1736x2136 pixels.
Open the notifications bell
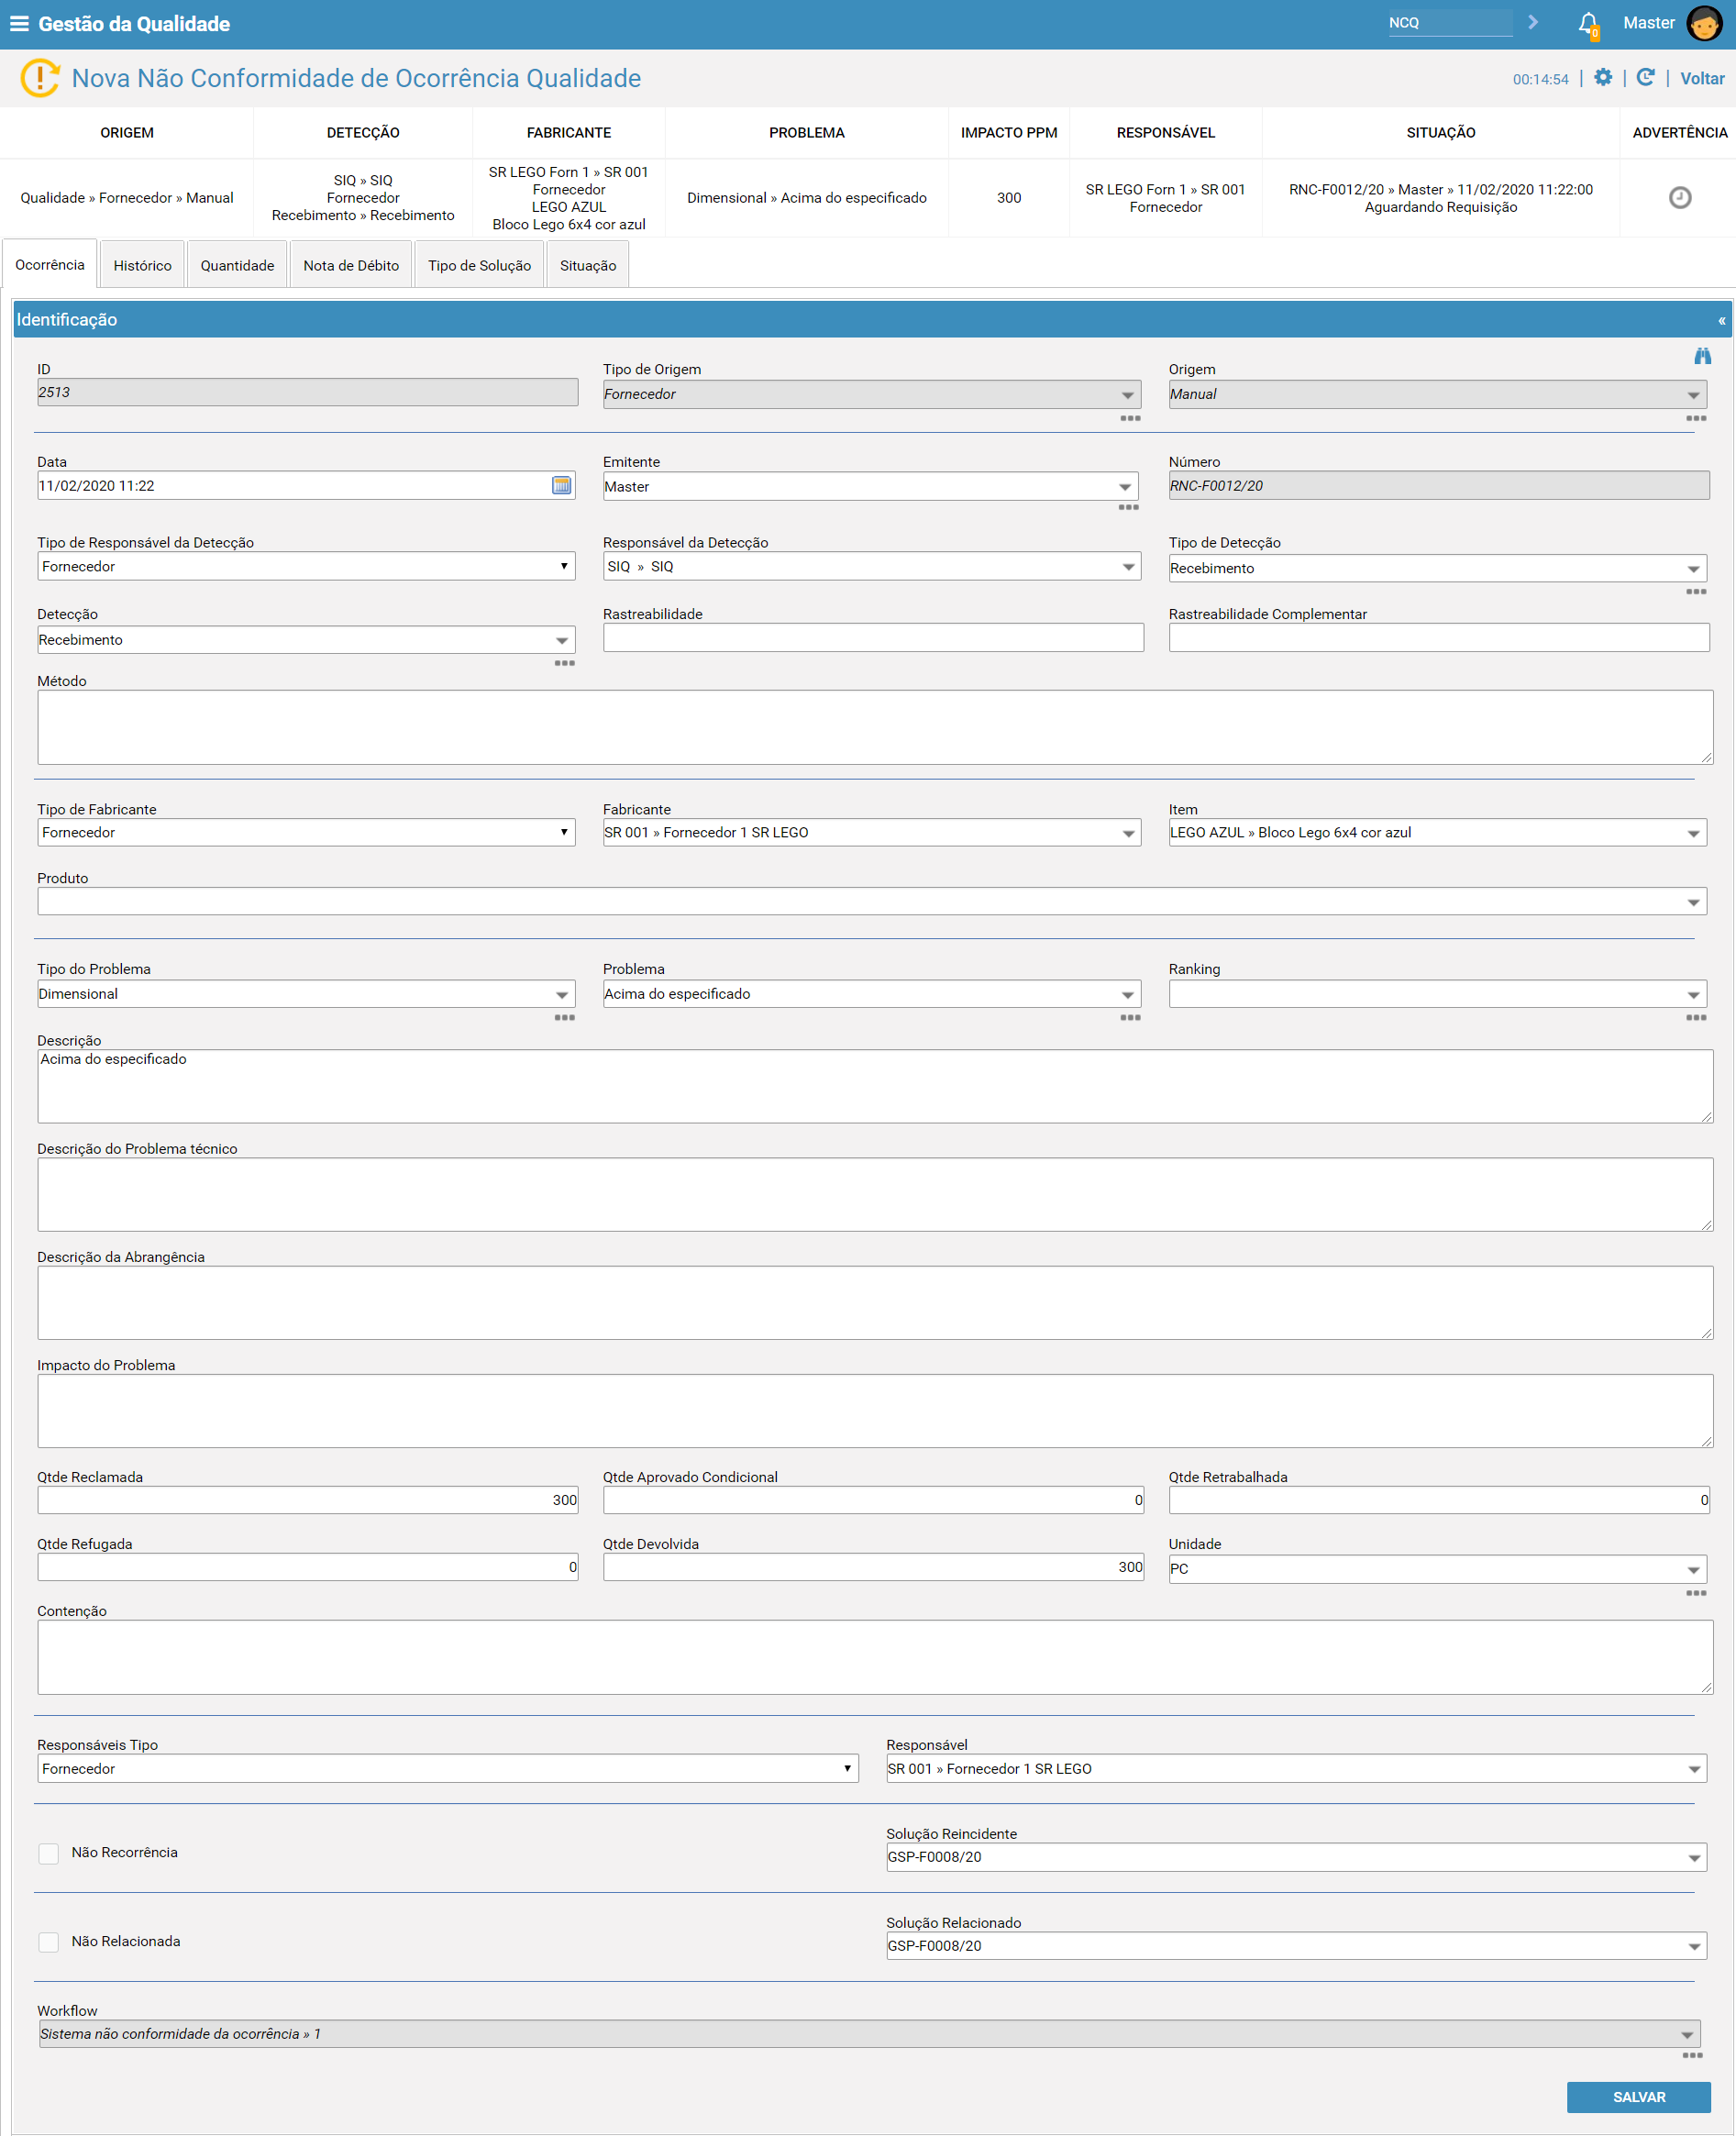pos(1587,24)
